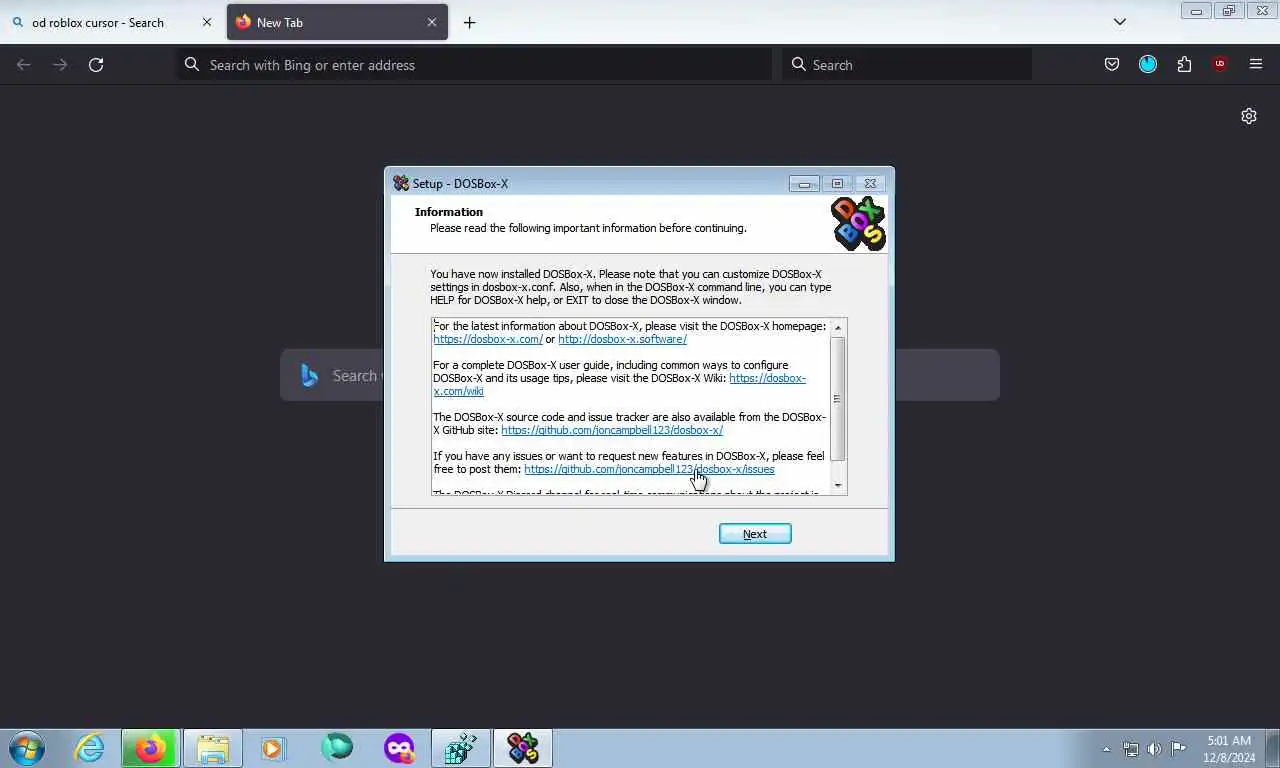Close the DOSBox-X setup window
1280x768 pixels.
[870, 183]
